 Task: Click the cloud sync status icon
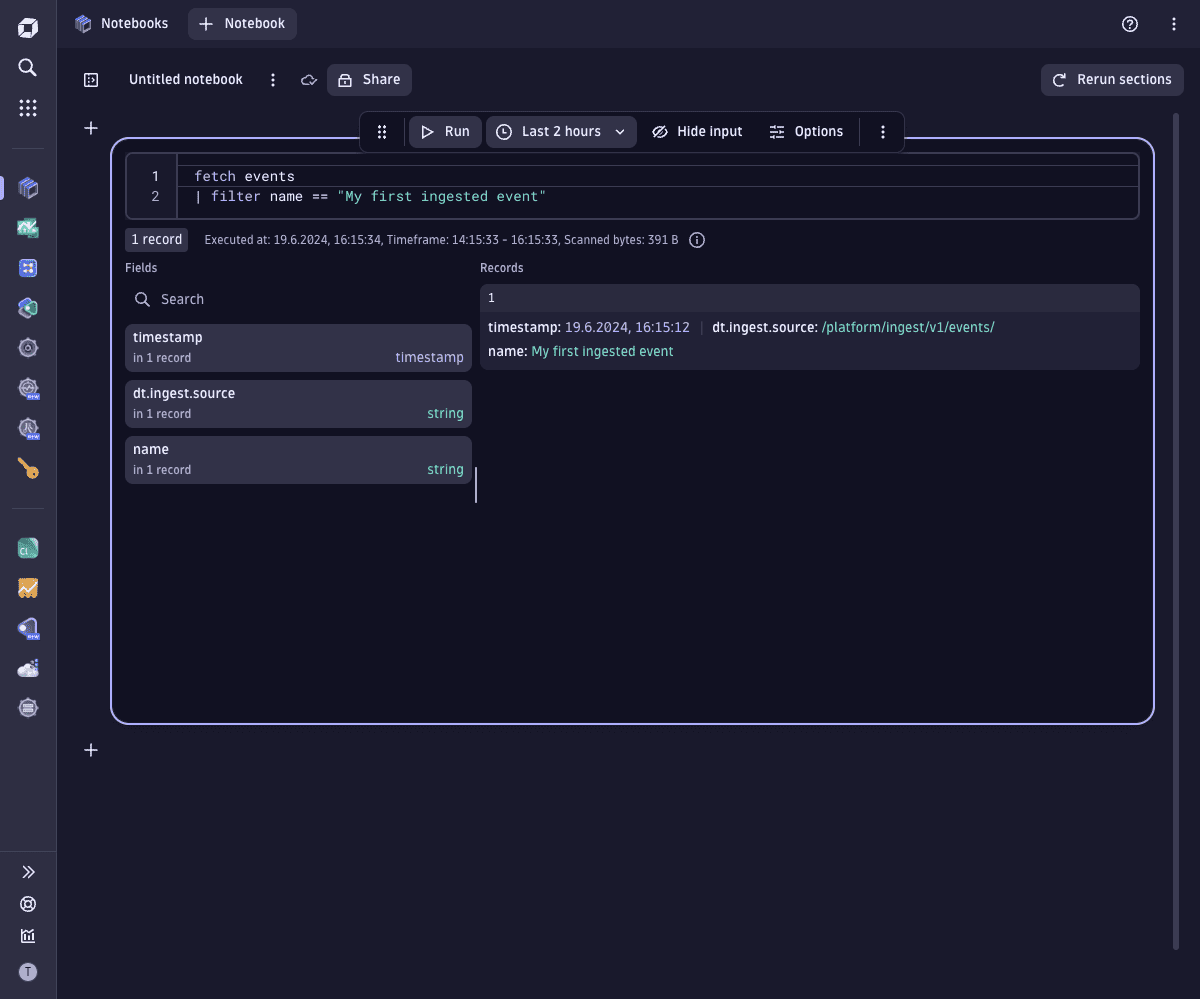pos(309,79)
